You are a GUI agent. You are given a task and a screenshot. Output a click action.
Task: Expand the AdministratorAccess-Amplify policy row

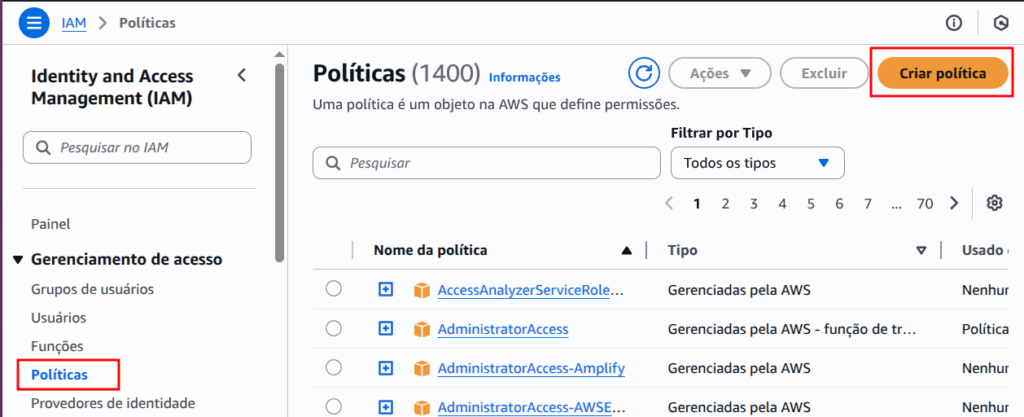(x=386, y=368)
